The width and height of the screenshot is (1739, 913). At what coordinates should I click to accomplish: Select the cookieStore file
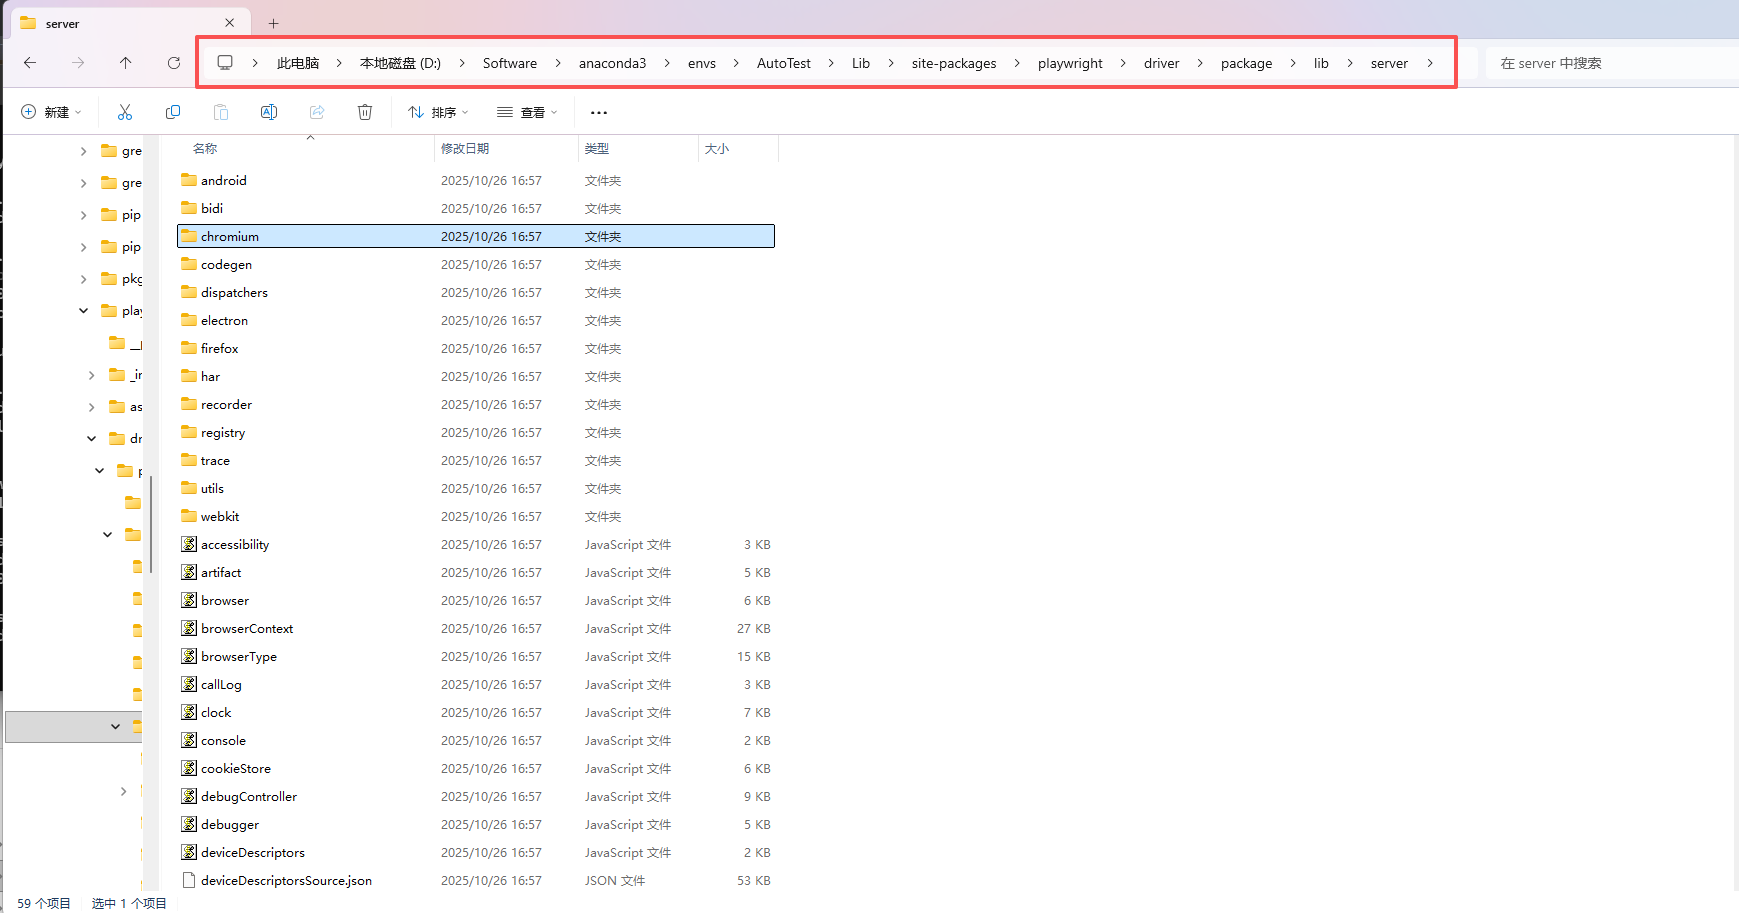[x=236, y=769]
